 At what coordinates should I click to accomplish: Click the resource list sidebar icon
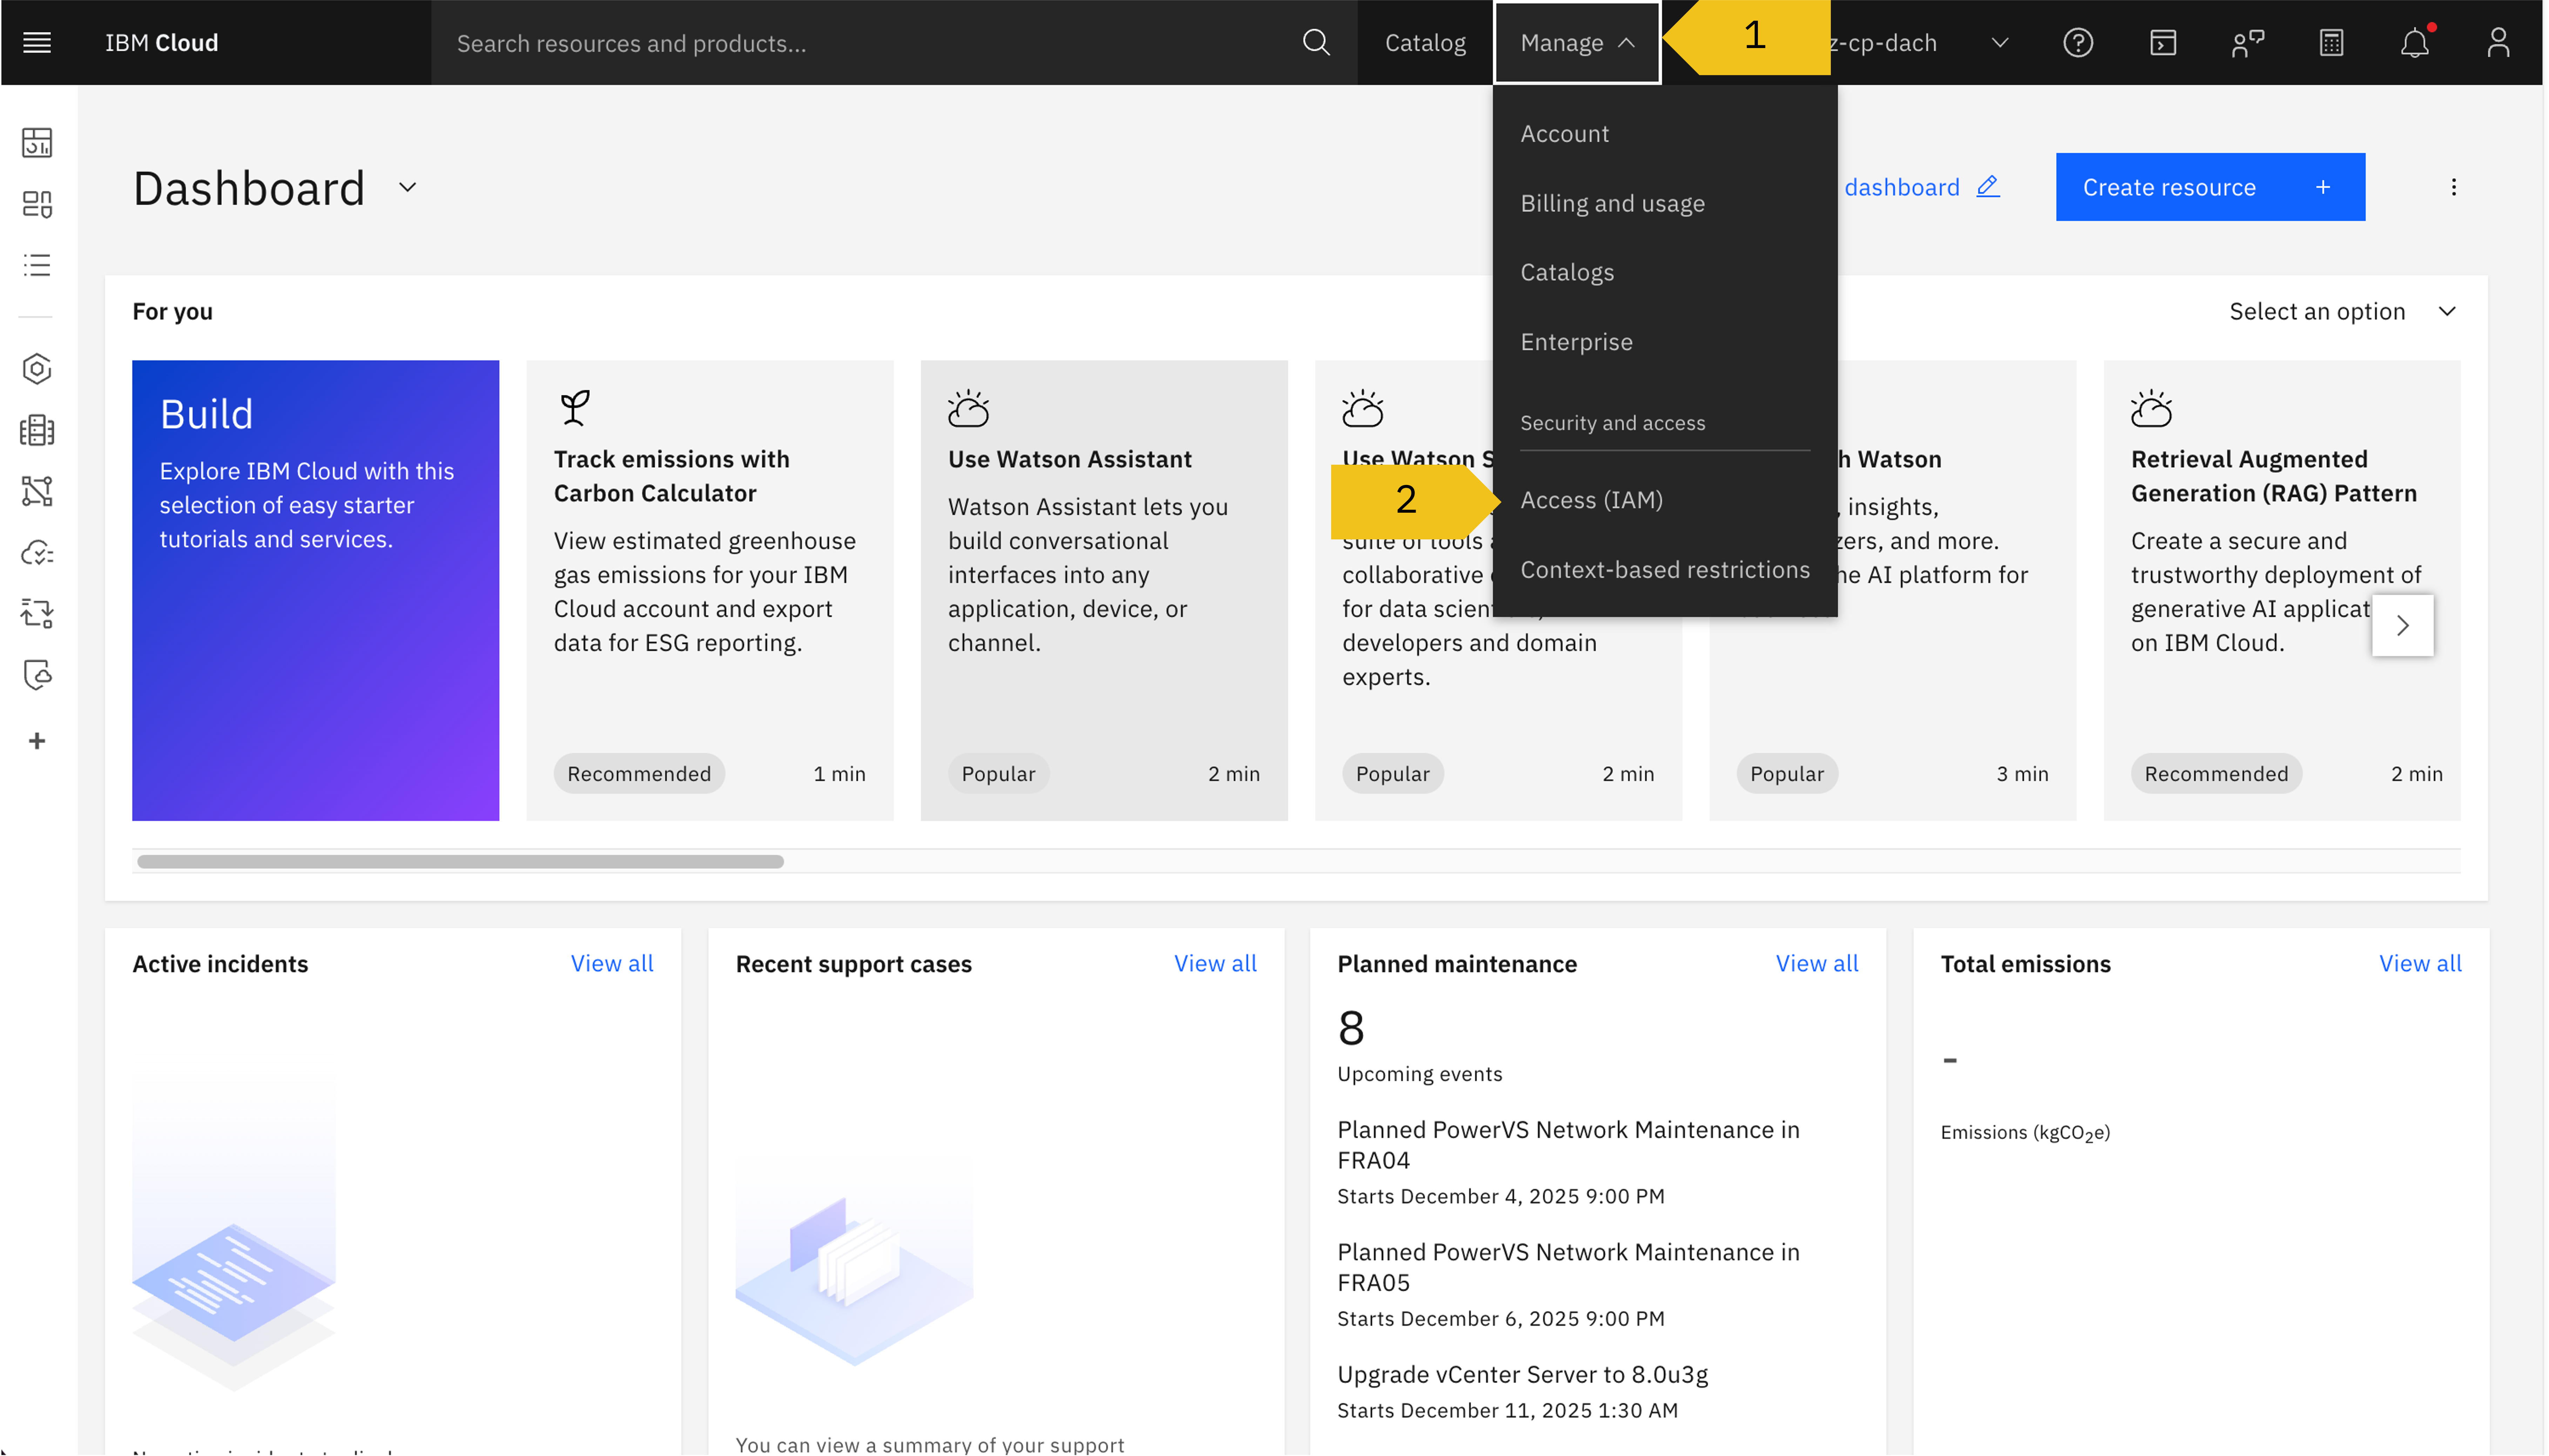37,265
